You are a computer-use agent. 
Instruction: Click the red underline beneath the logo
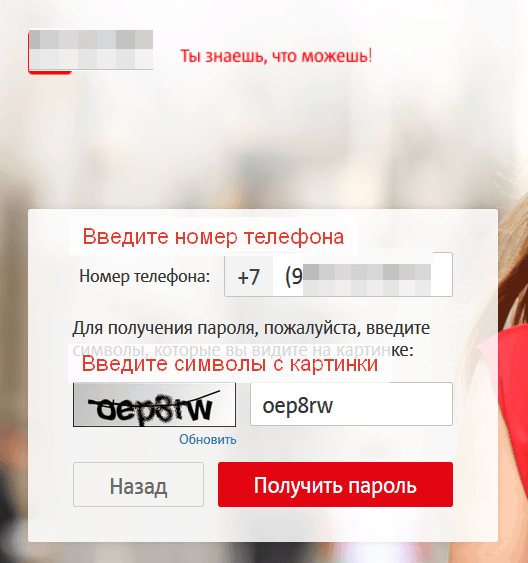50,72
